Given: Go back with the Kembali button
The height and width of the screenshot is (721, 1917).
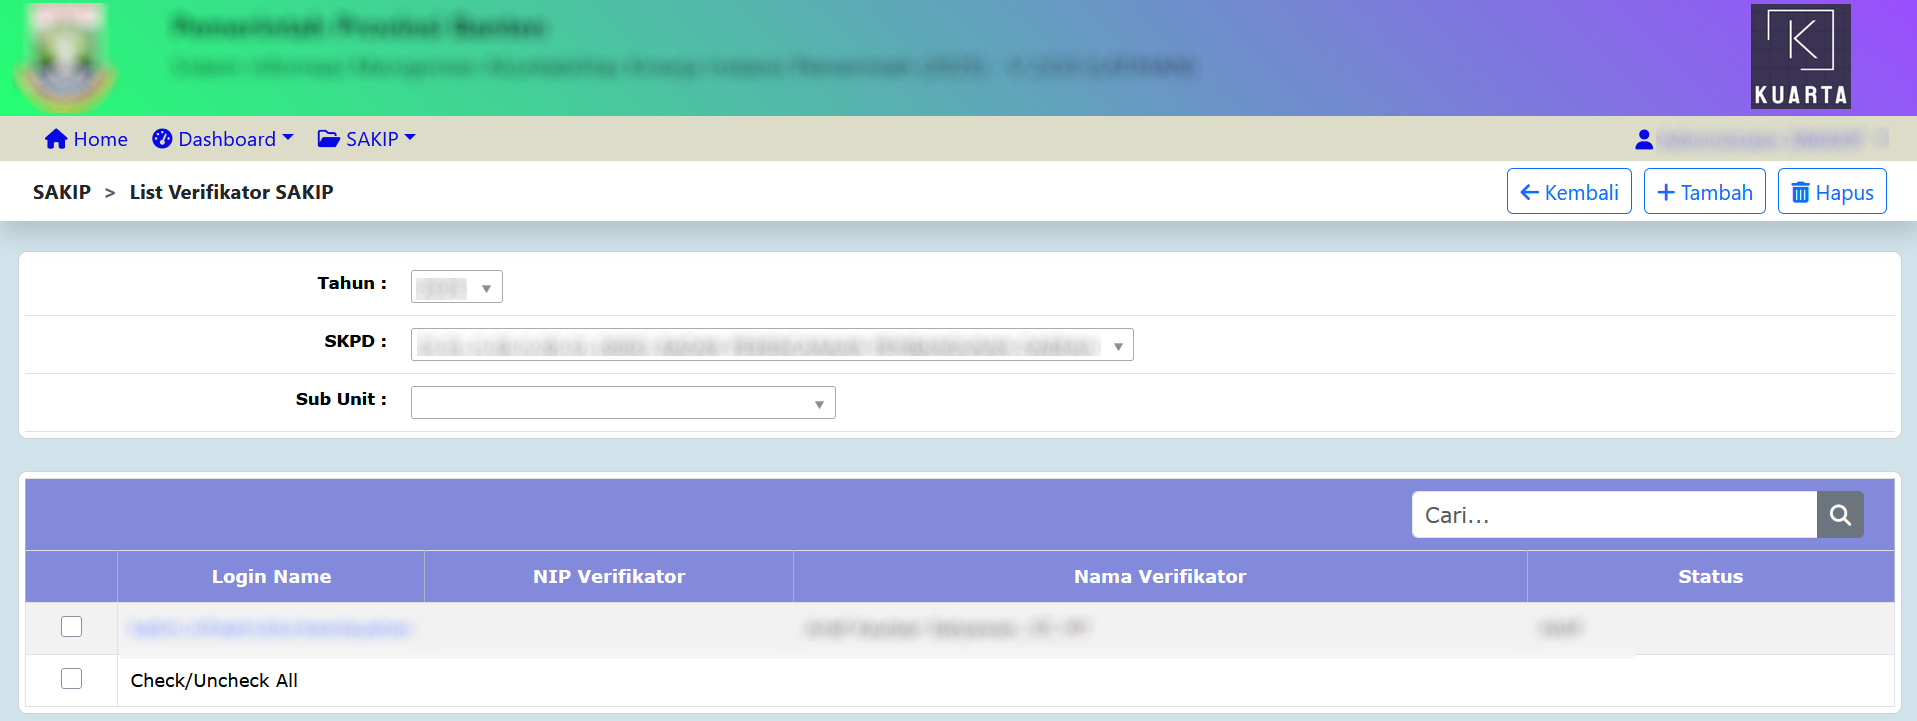Looking at the screenshot, I should coord(1569,192).
